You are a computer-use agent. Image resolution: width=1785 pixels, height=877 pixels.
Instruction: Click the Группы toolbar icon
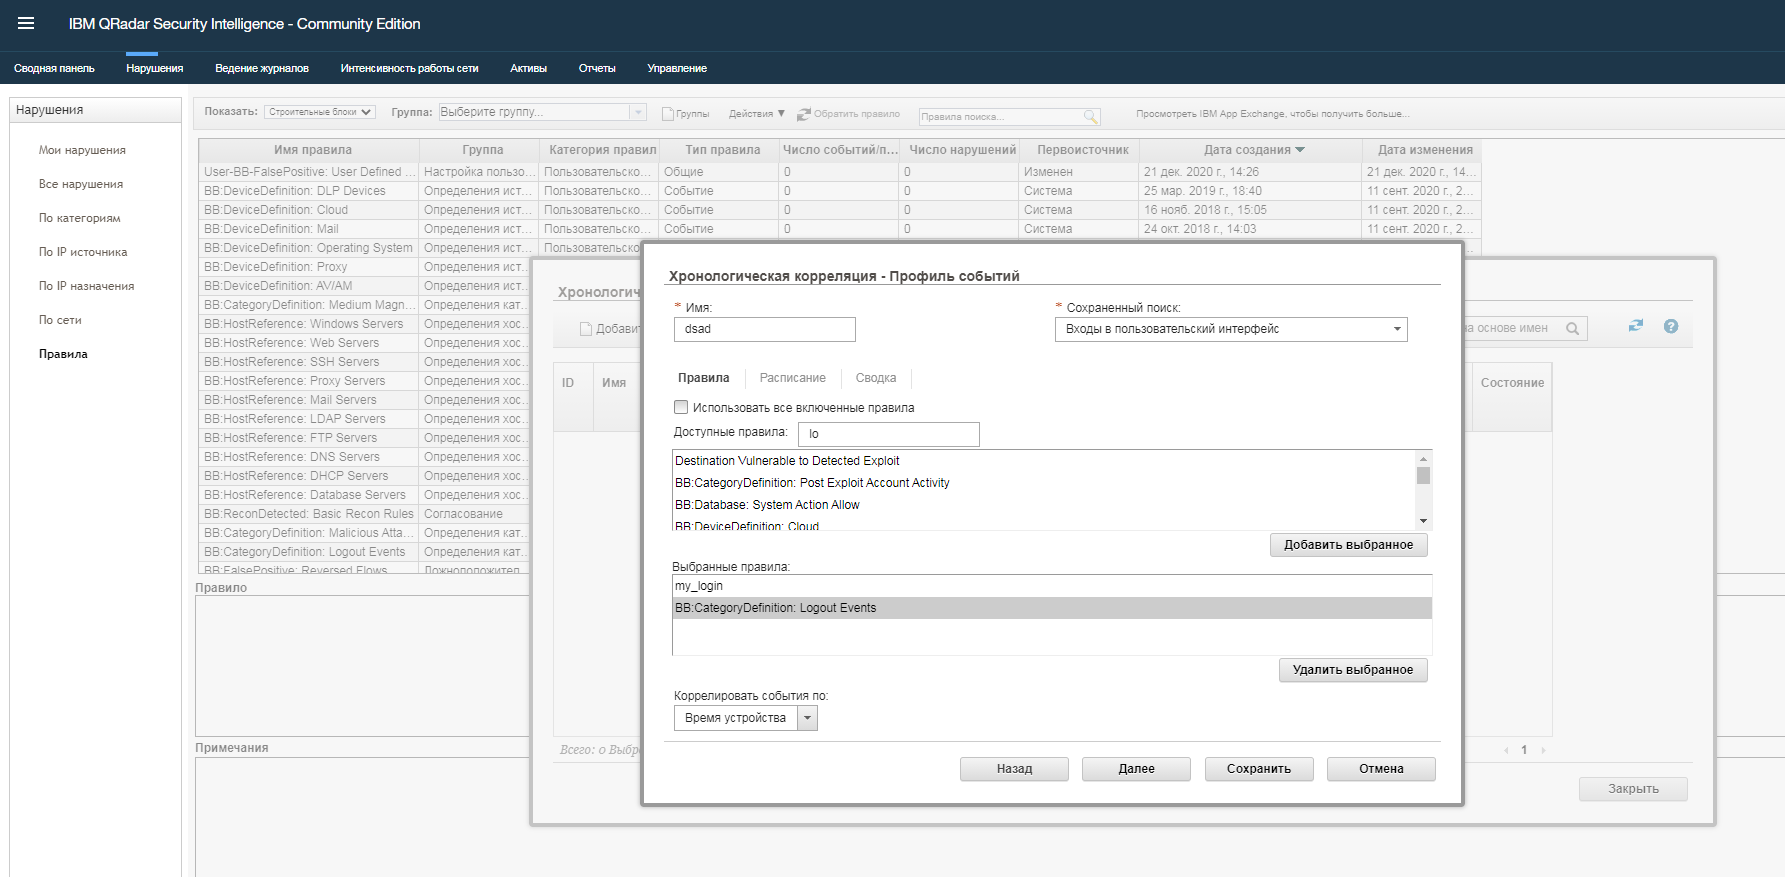coord(668,114)
